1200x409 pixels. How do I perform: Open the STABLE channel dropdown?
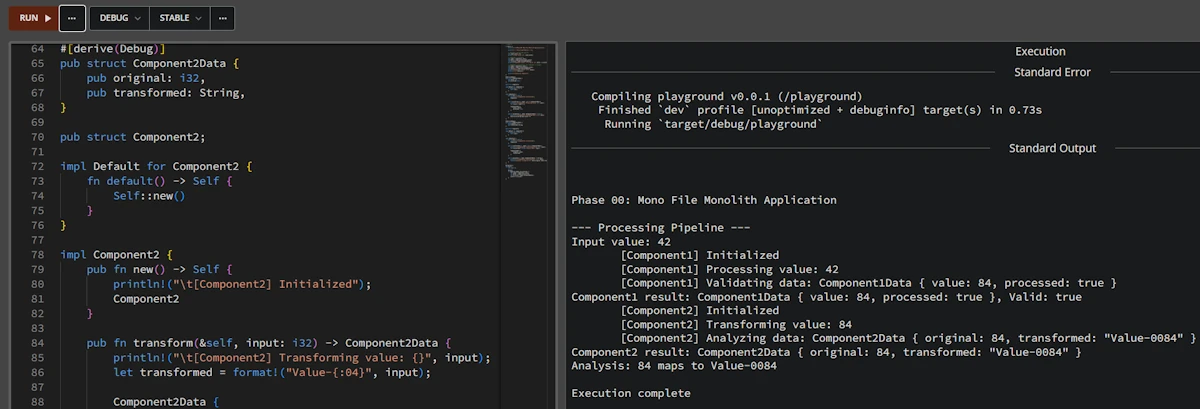(x=180, y=18)
